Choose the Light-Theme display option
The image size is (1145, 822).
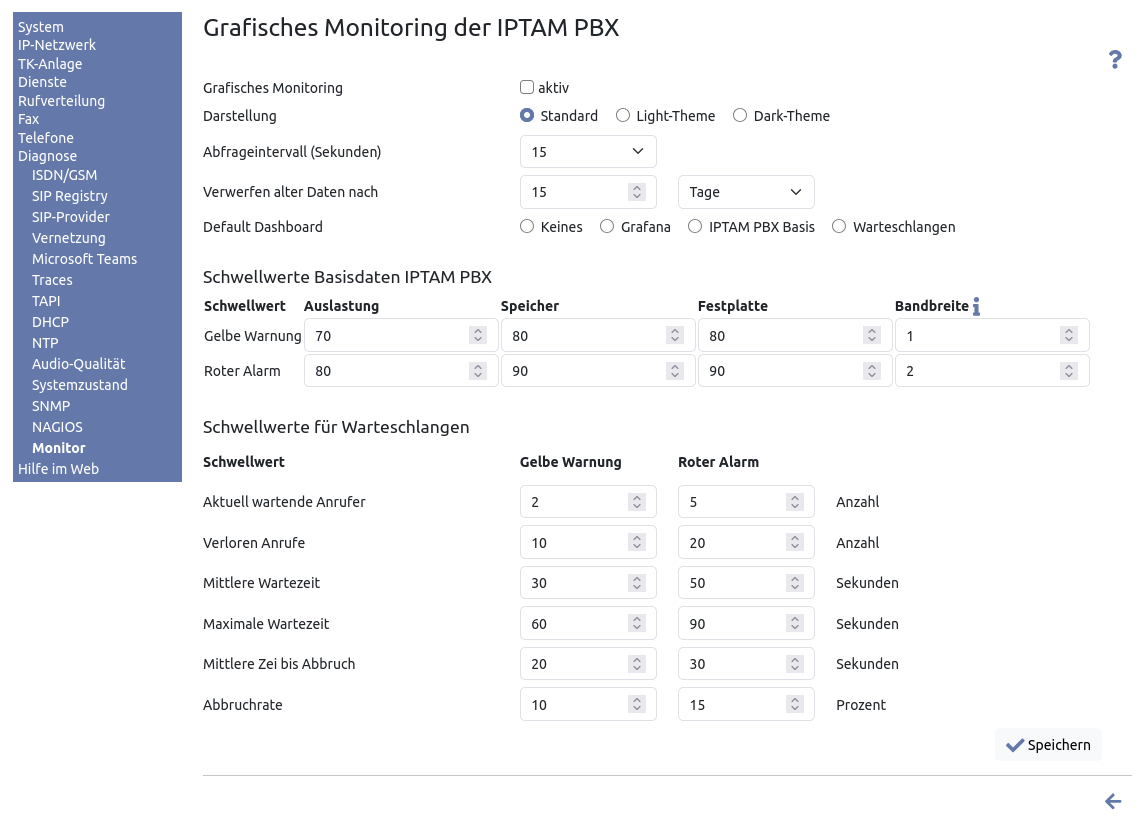coord(623,116)
